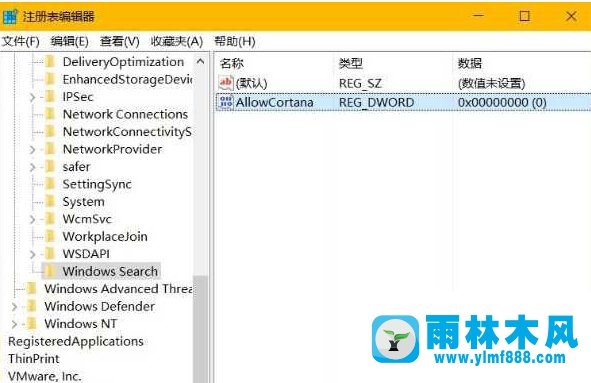Image resolution: width=591 pixels, height=383 pixels.
Task: Click the IPSec folder icon
Action: 50,97
